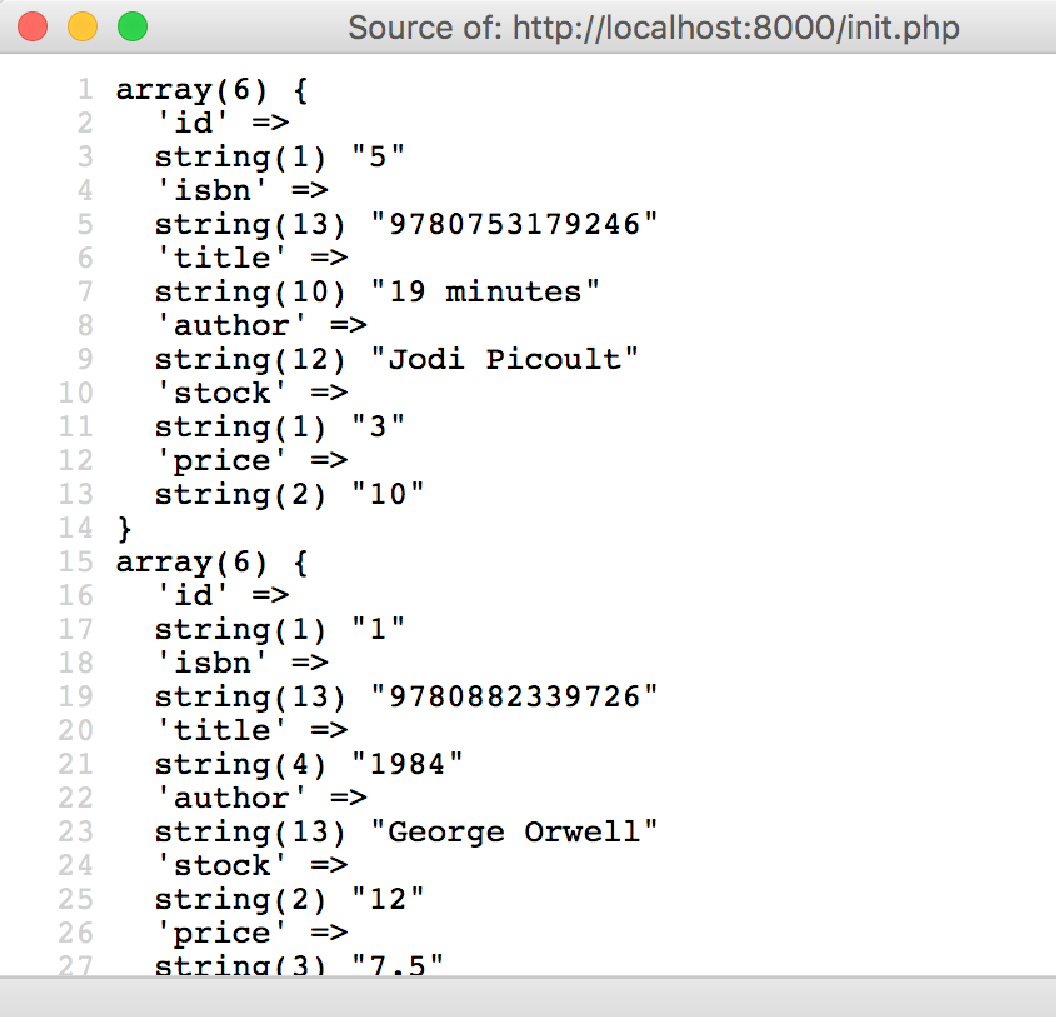Click the window title 'Source of: http://localhost:8000/init.php'
This screenshot has width=1056, height=1017.
tap(653, 28)
